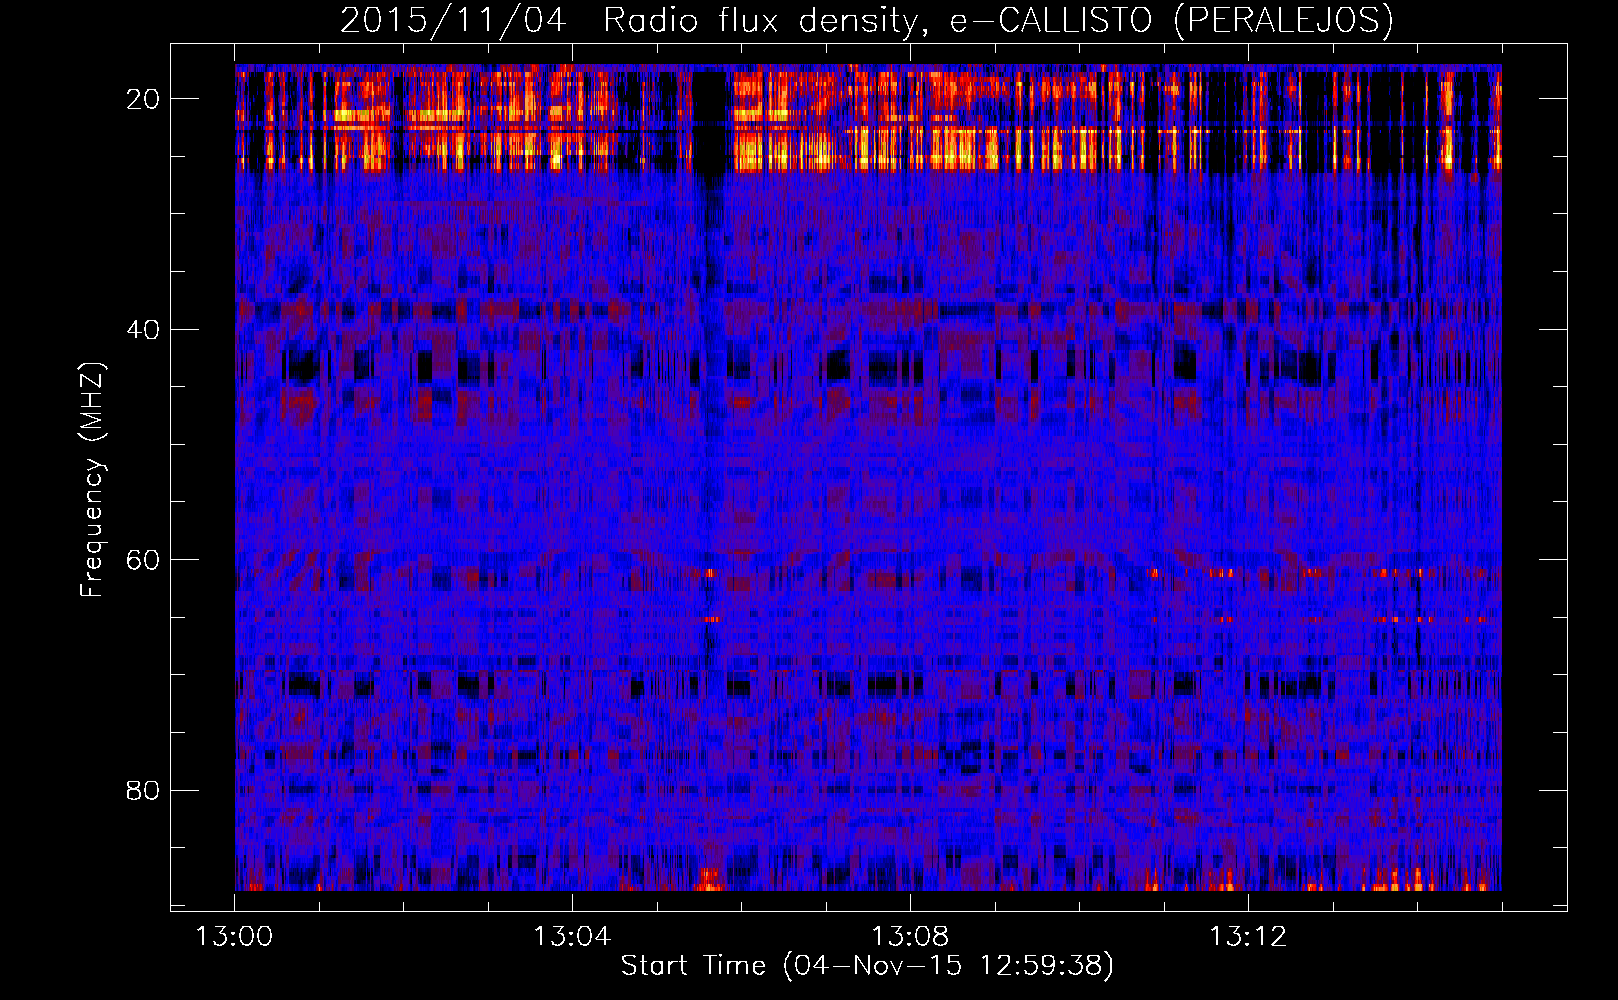Click the '13:00' time tick label
This screenshot has width=1618, height=1000.
coord(234,937)
